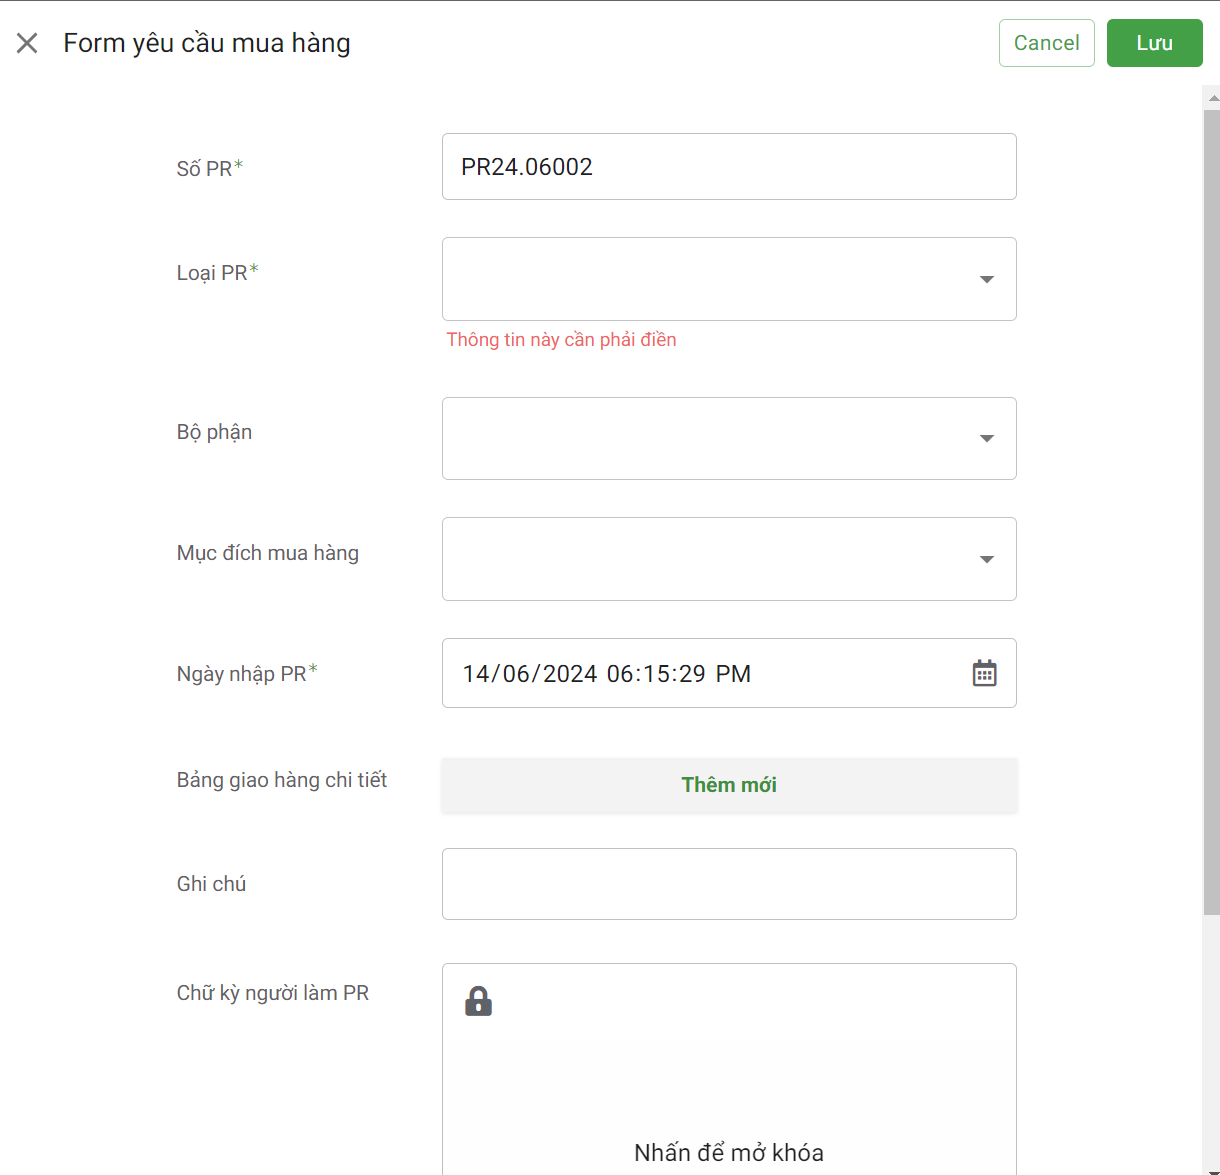The image size is (1220, 1175).
Task: Click the vertical scrollbar thumb
Action: click(x=1211, y=510)
